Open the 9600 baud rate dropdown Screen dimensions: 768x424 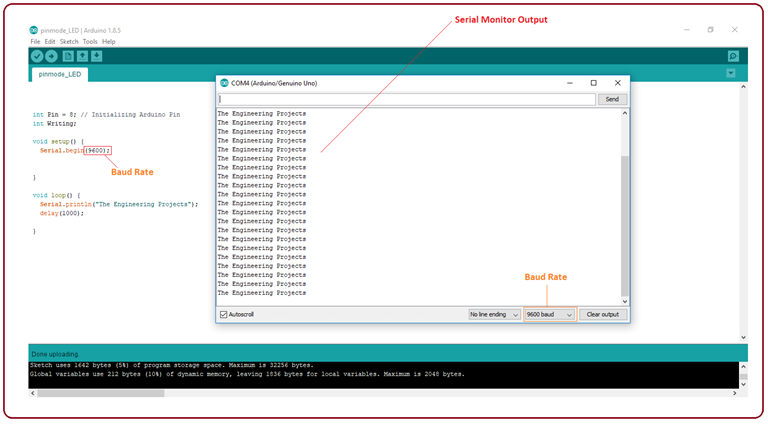click(x=550, y=314)
